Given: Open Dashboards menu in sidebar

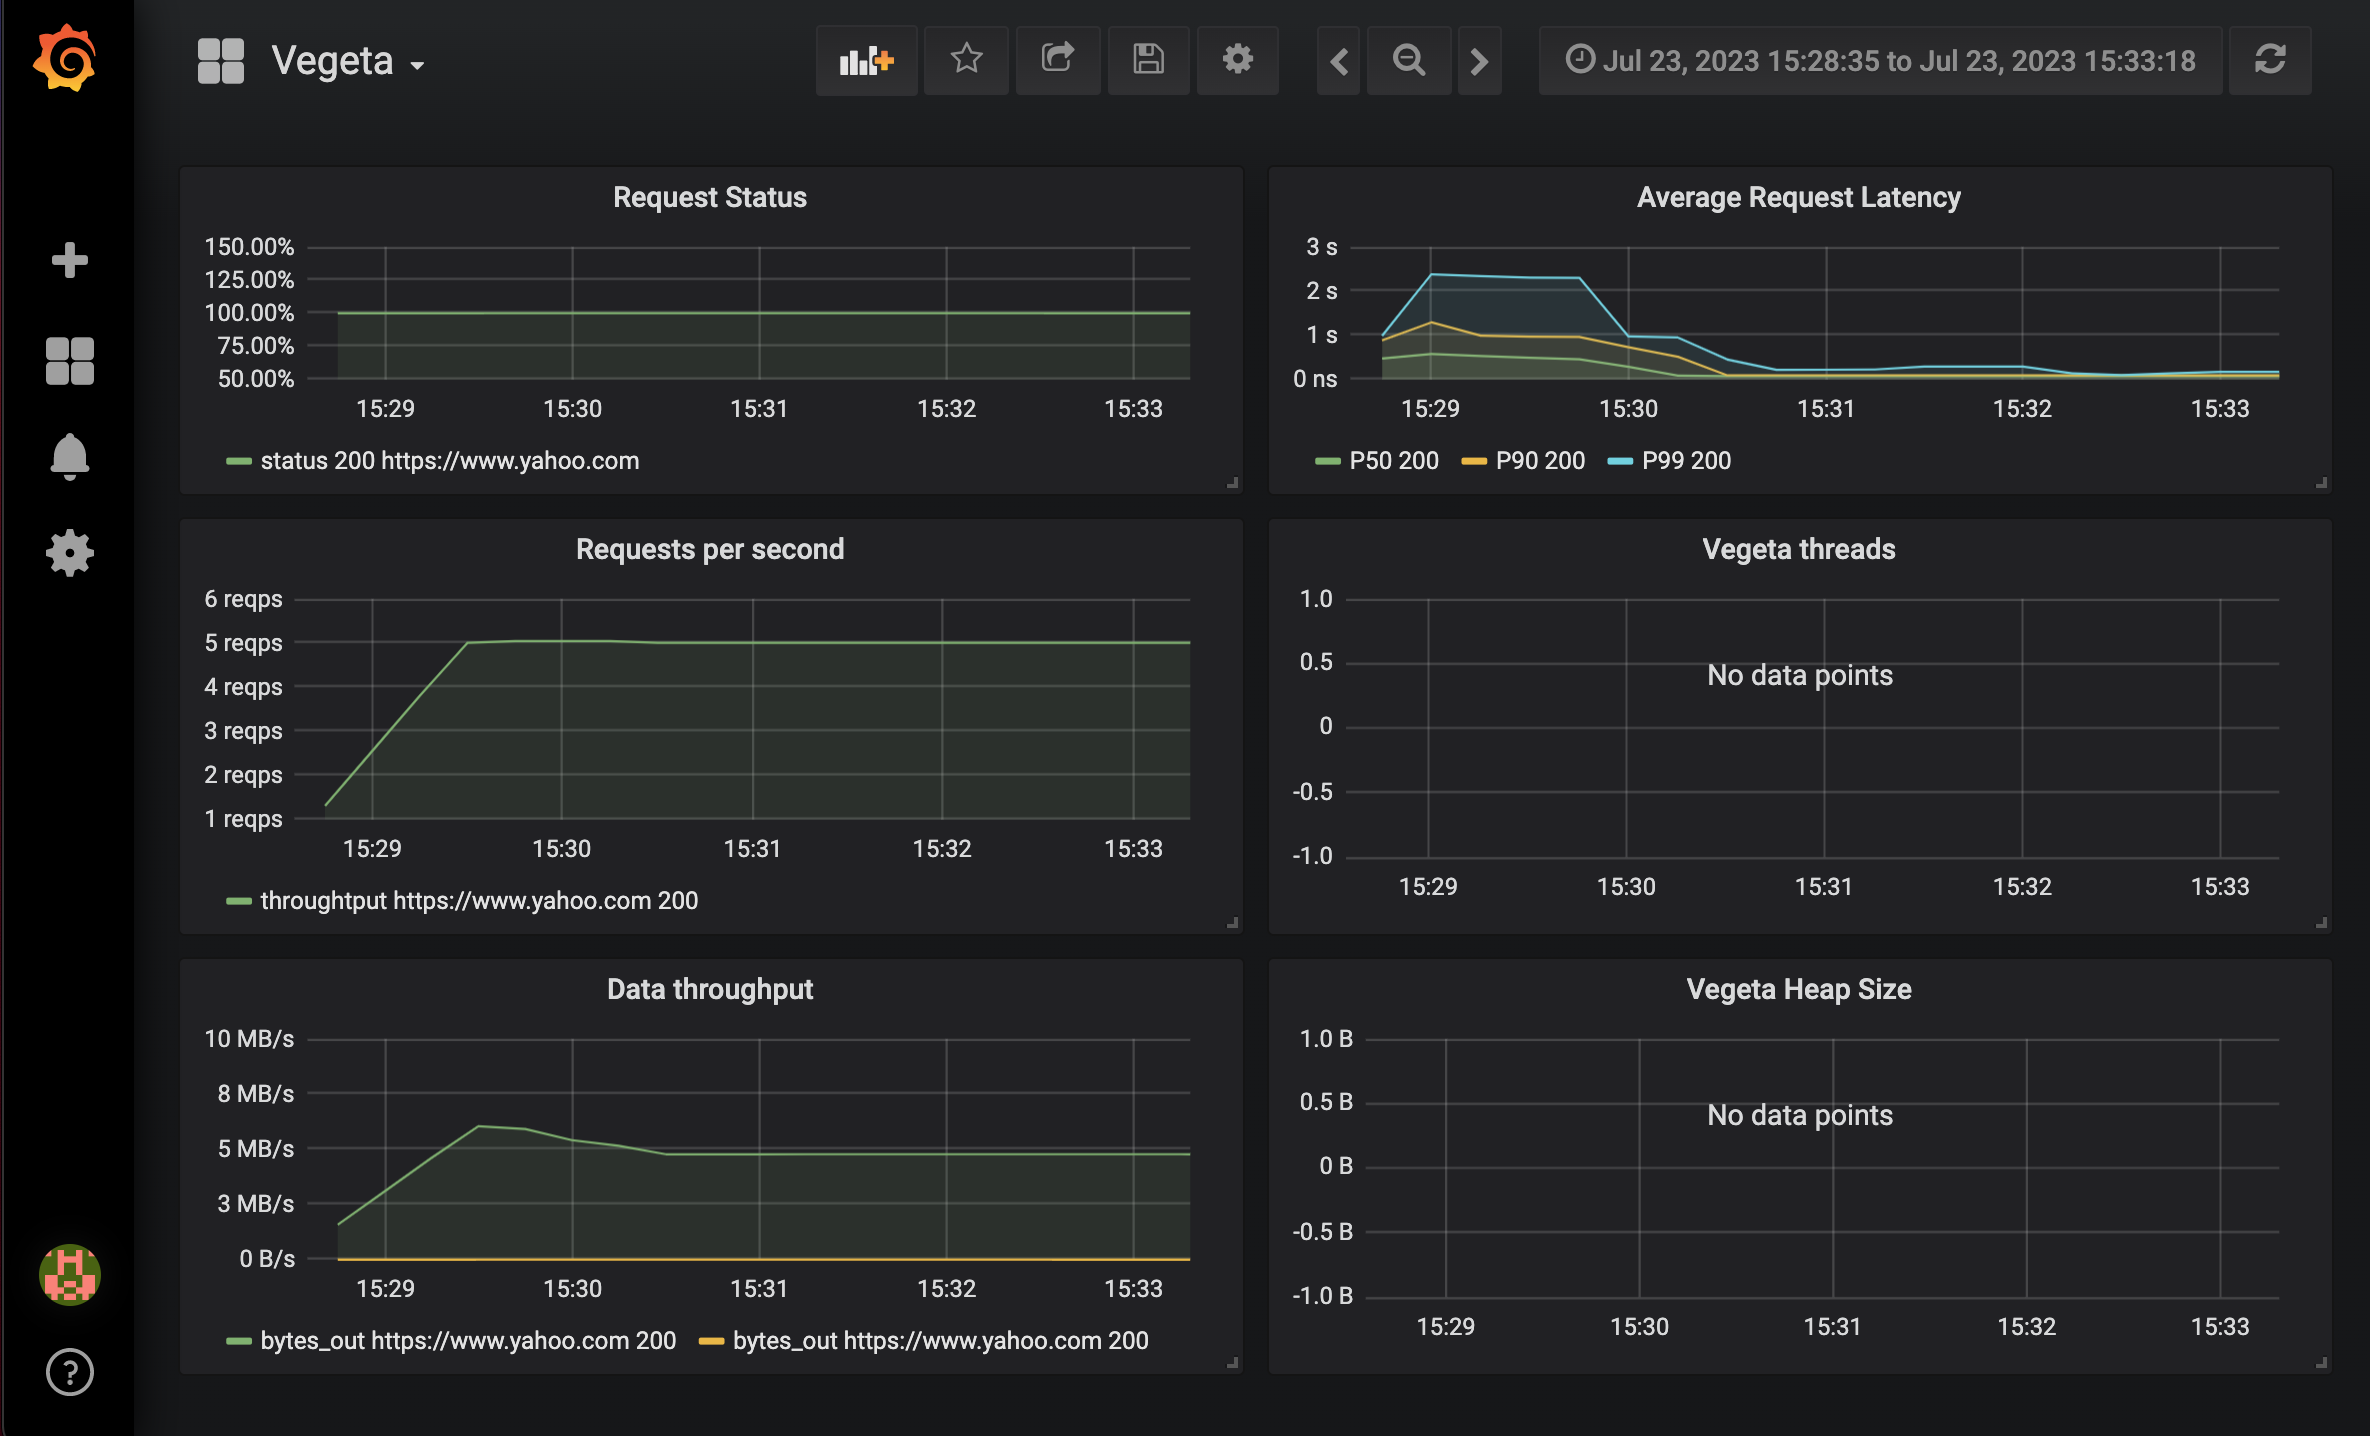Looking at the screenshot, I should point(69,360).
